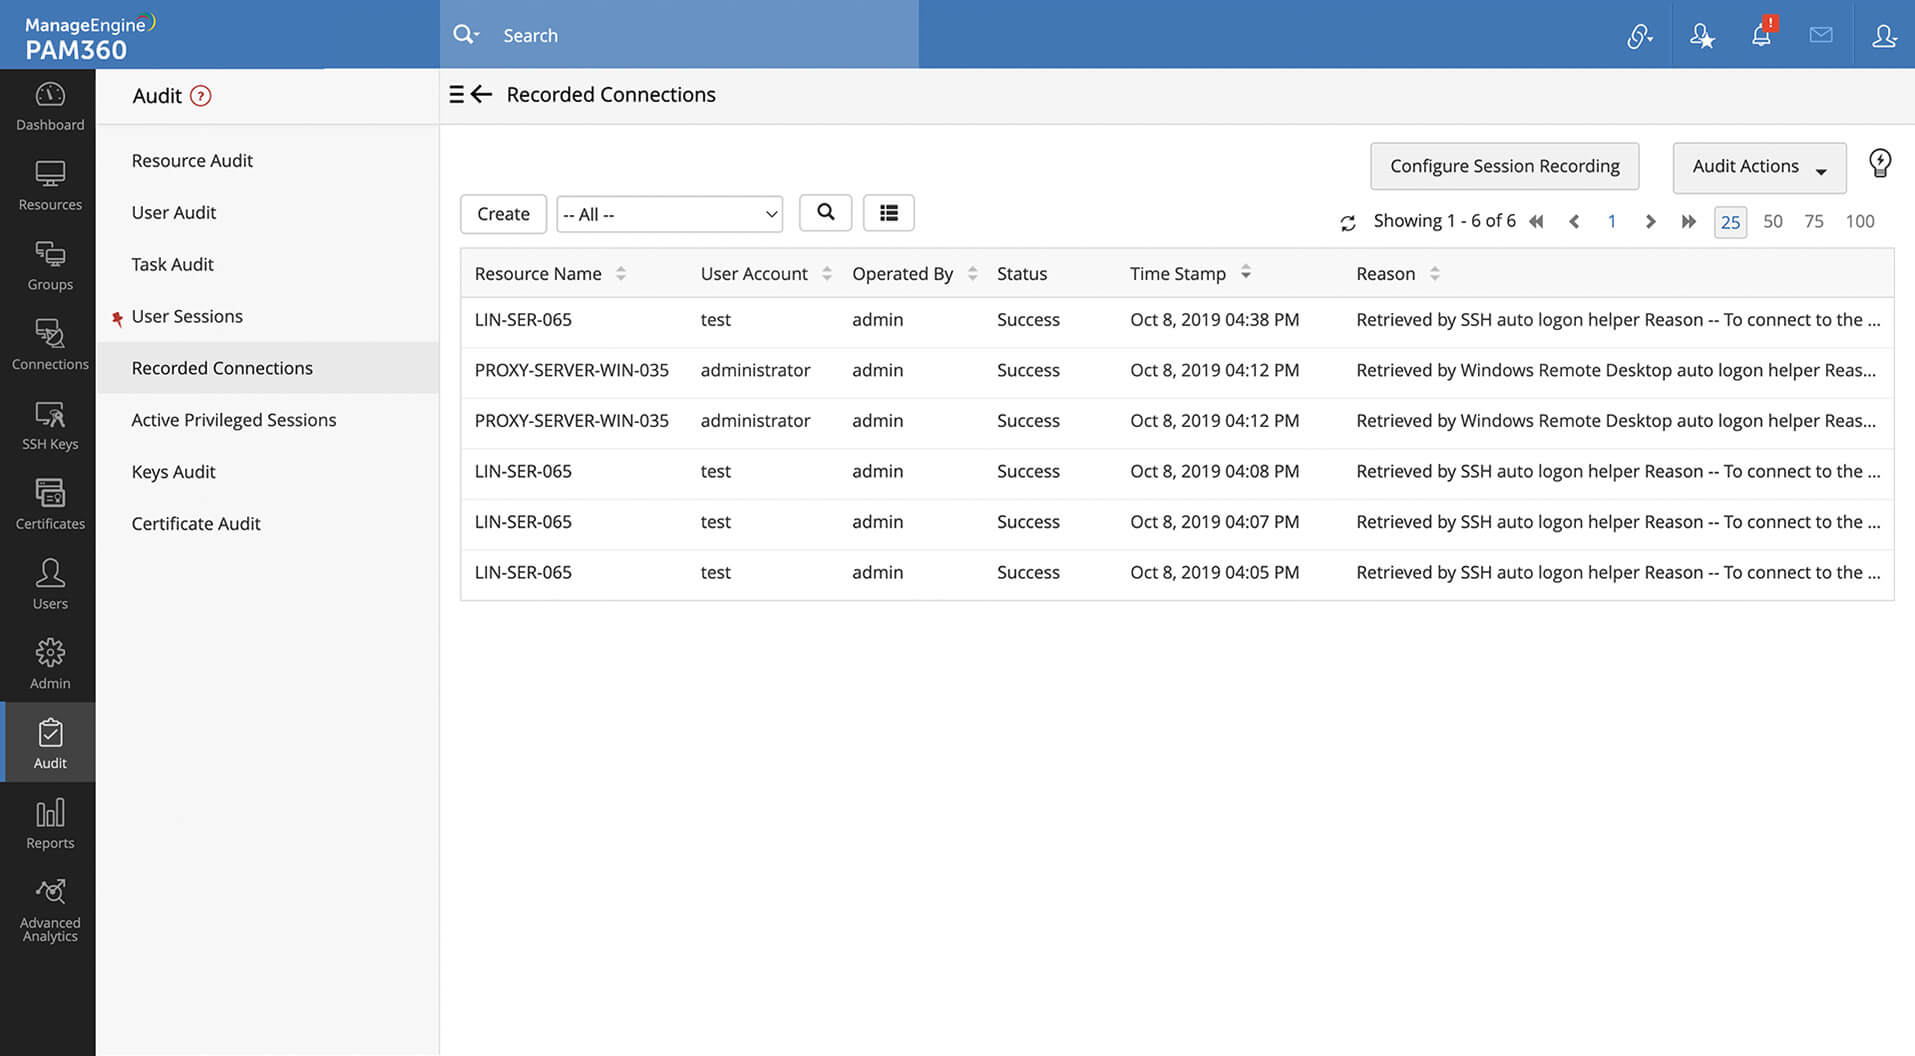Open the Audit Actions dropdown
Screen dimensions: 1915x1056
(x=1758, y=167)
